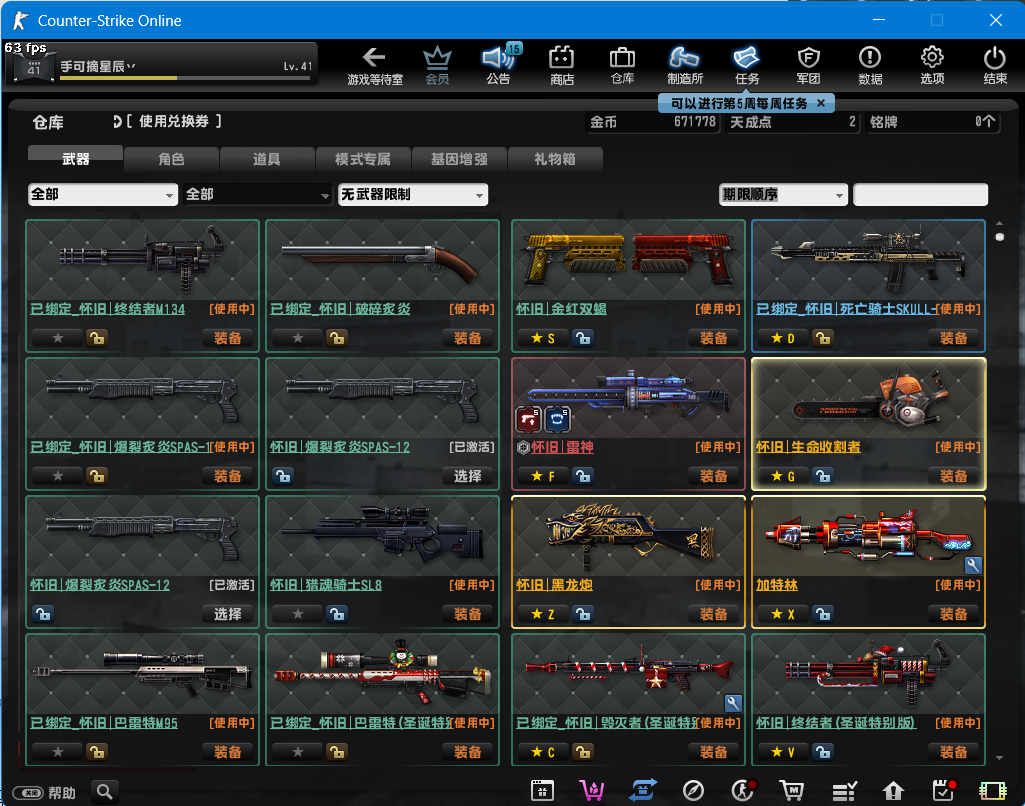The height and width of the screenshot is (806, 1025).
Task: Click the inventory scrollbar up arrow
Action: [x=1000, y=223]
